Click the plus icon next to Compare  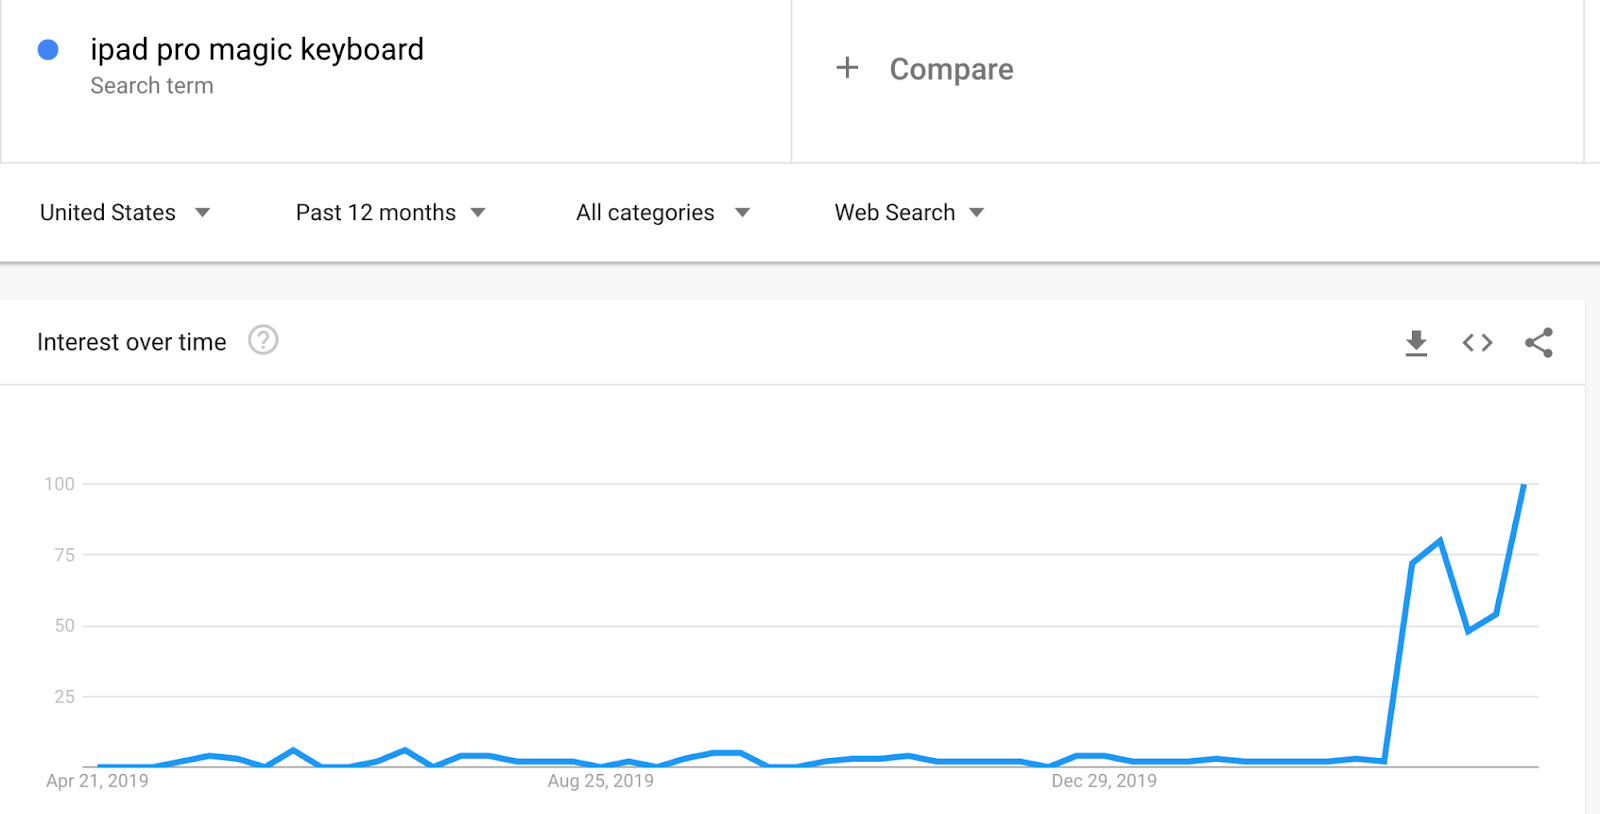846,68
